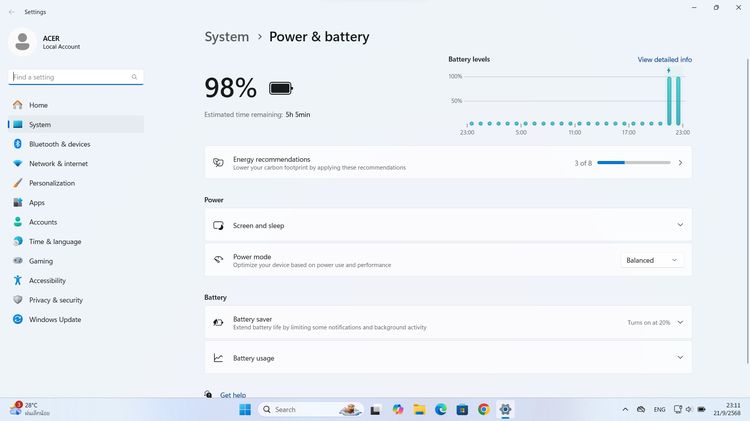Switch the ENG input language indicator
750x421 pixels.
(660, 410)
